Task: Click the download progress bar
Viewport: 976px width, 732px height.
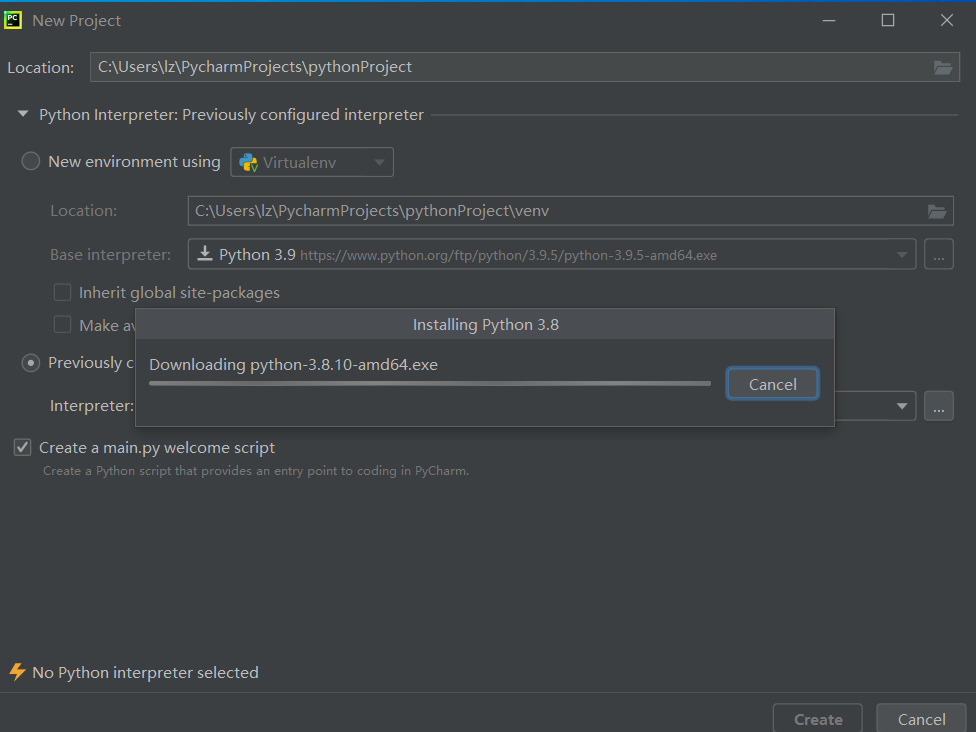Action: (x=430, y=383)
